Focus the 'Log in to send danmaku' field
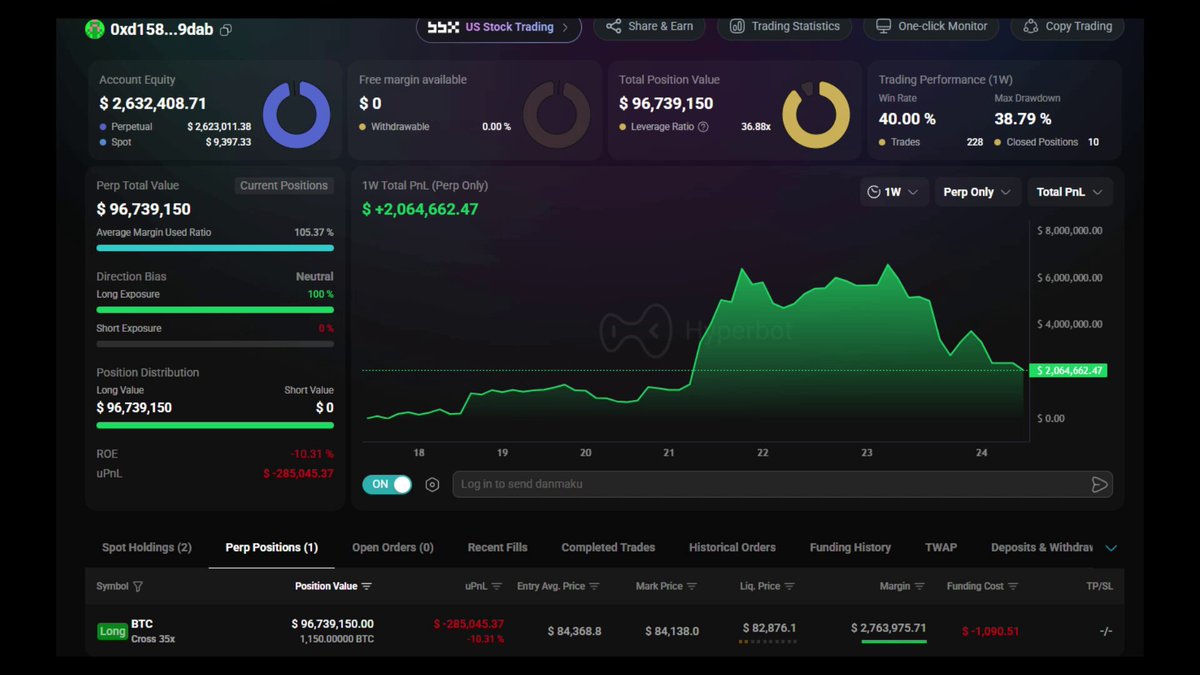This screenshot has height=675, width=1200. point(782,485)
